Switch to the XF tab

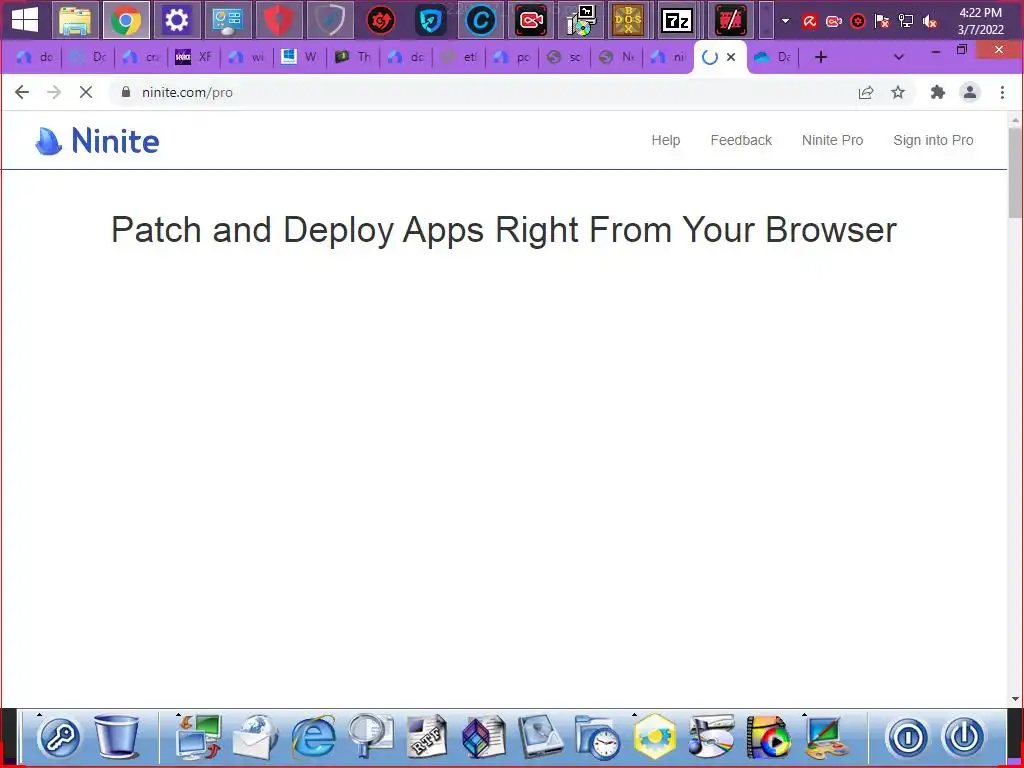194,57
